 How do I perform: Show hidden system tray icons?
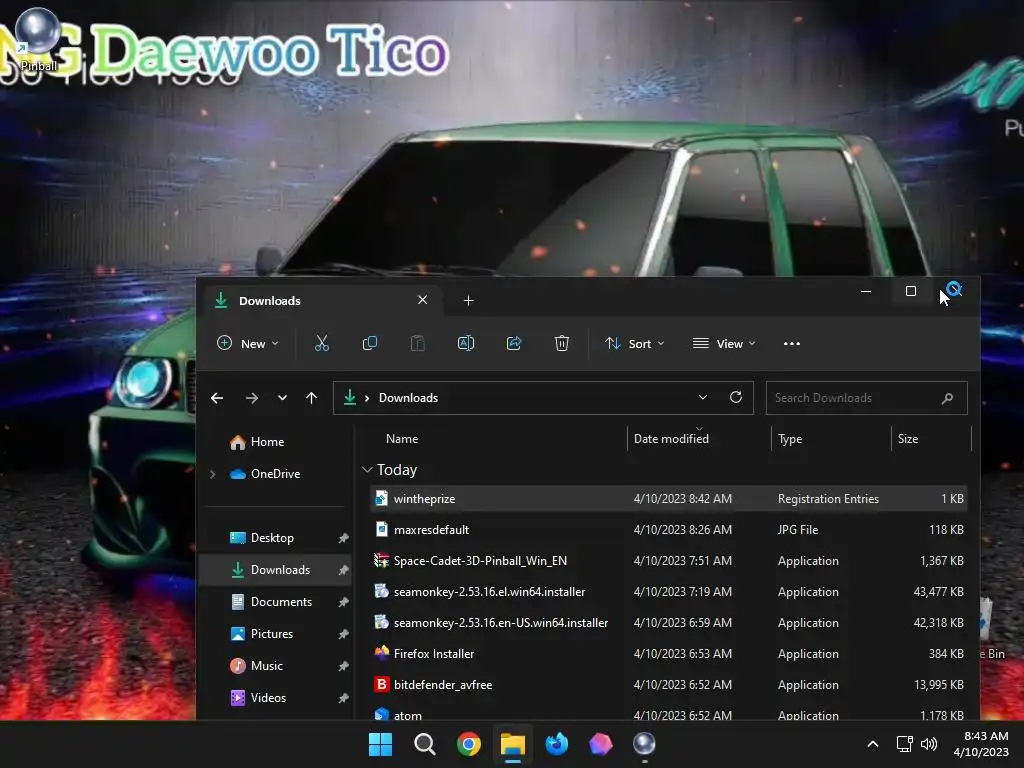[x=872, y=744]
